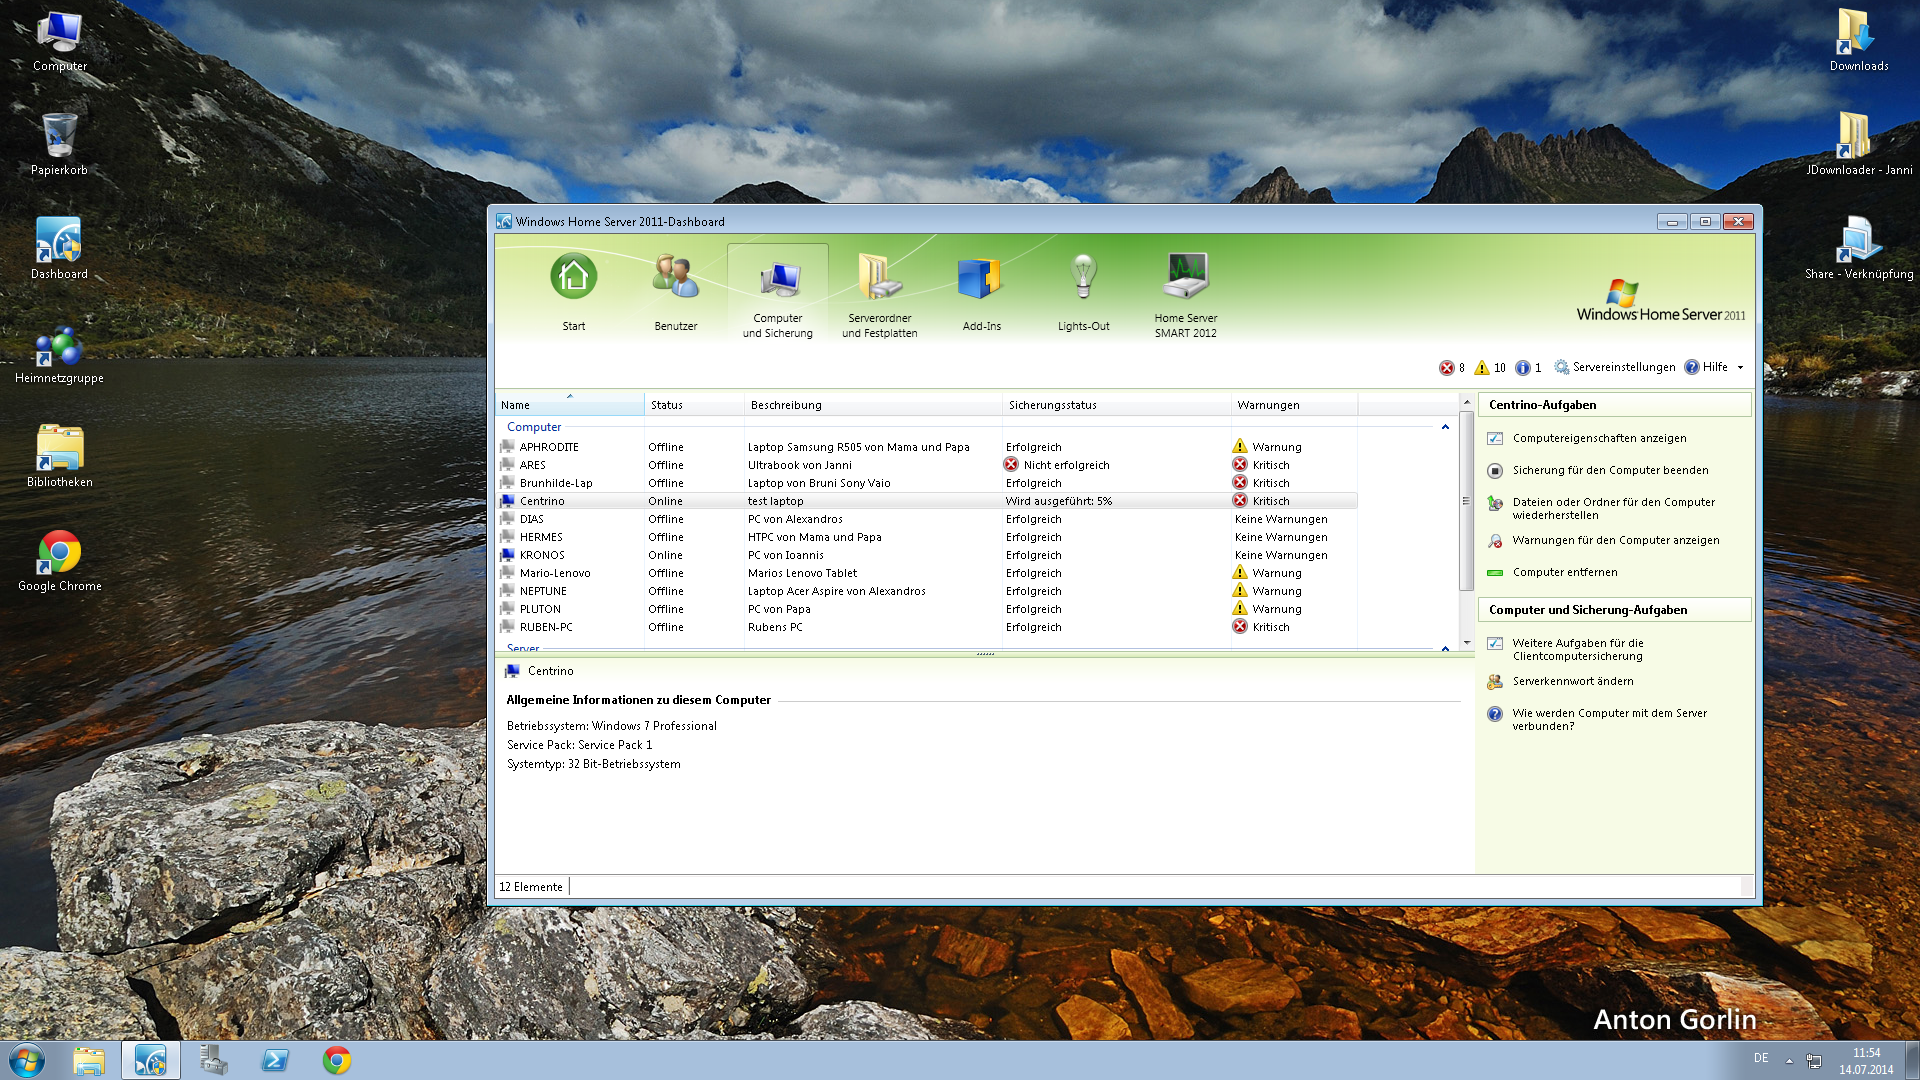The height and width of the screenshot is (1080, 1920).
Task: Click APHRODITE's warning triangle icon
Action: (1240, 446)
